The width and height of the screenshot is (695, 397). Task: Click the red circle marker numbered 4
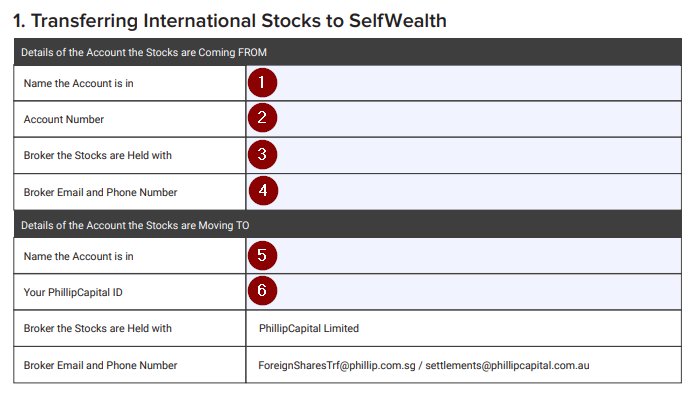(263, 191)
